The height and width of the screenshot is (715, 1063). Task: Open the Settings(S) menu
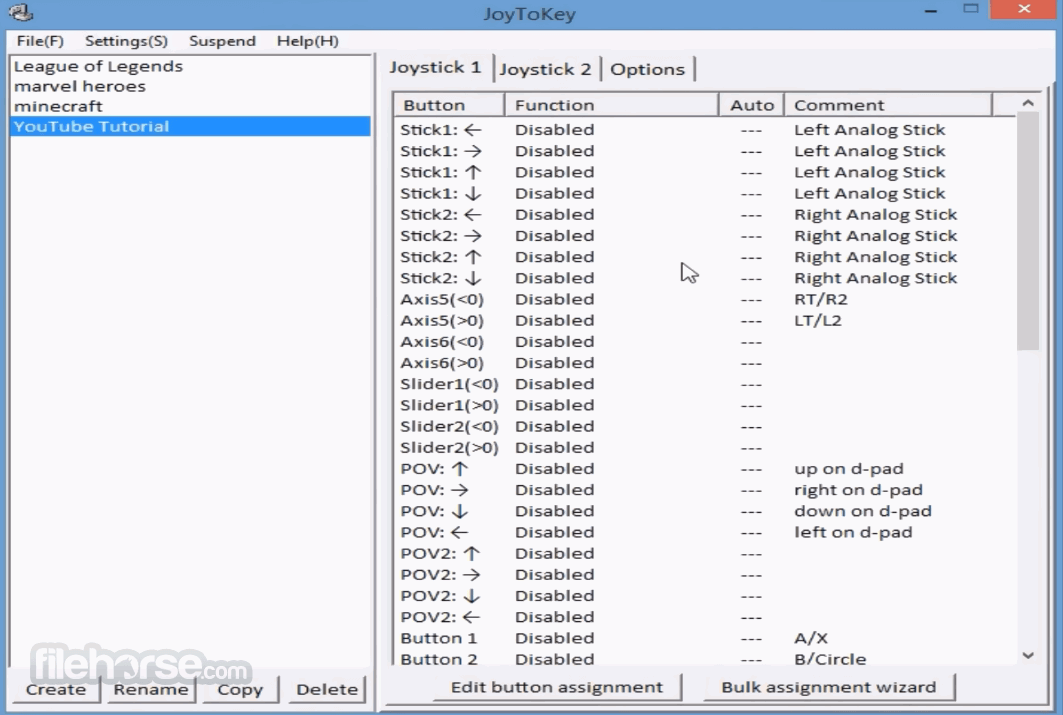pos(126,41)
